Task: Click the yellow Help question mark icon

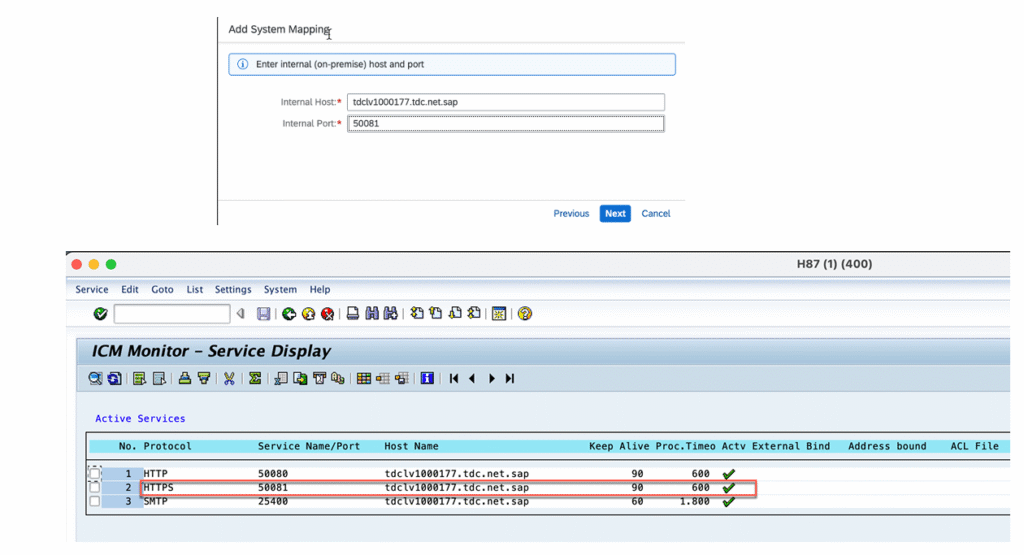Action: (525, 314)
